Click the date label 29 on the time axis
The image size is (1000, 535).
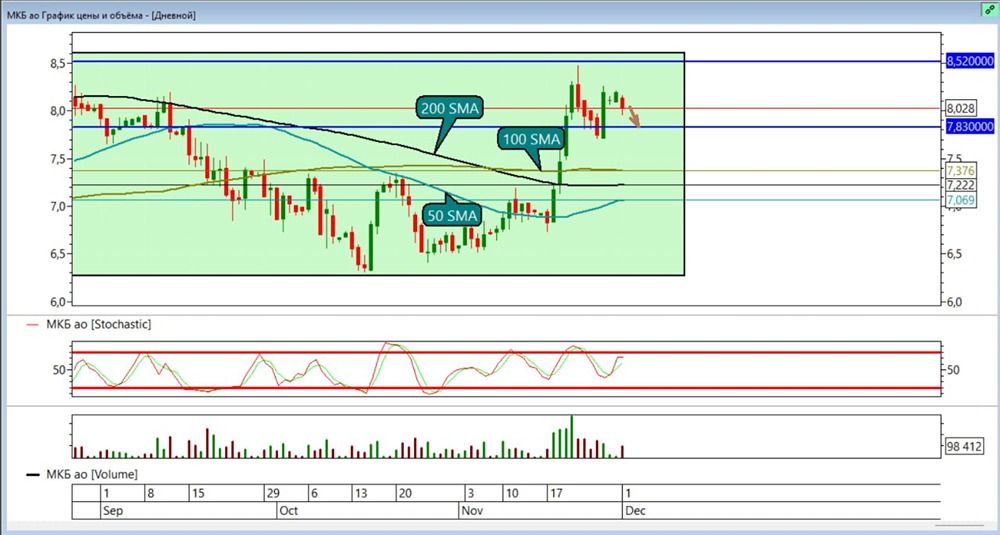coord(274,494)
